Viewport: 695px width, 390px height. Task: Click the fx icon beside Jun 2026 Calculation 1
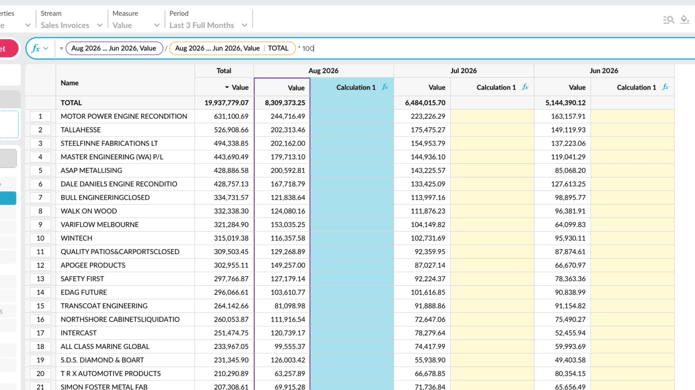tap(665, 87)
